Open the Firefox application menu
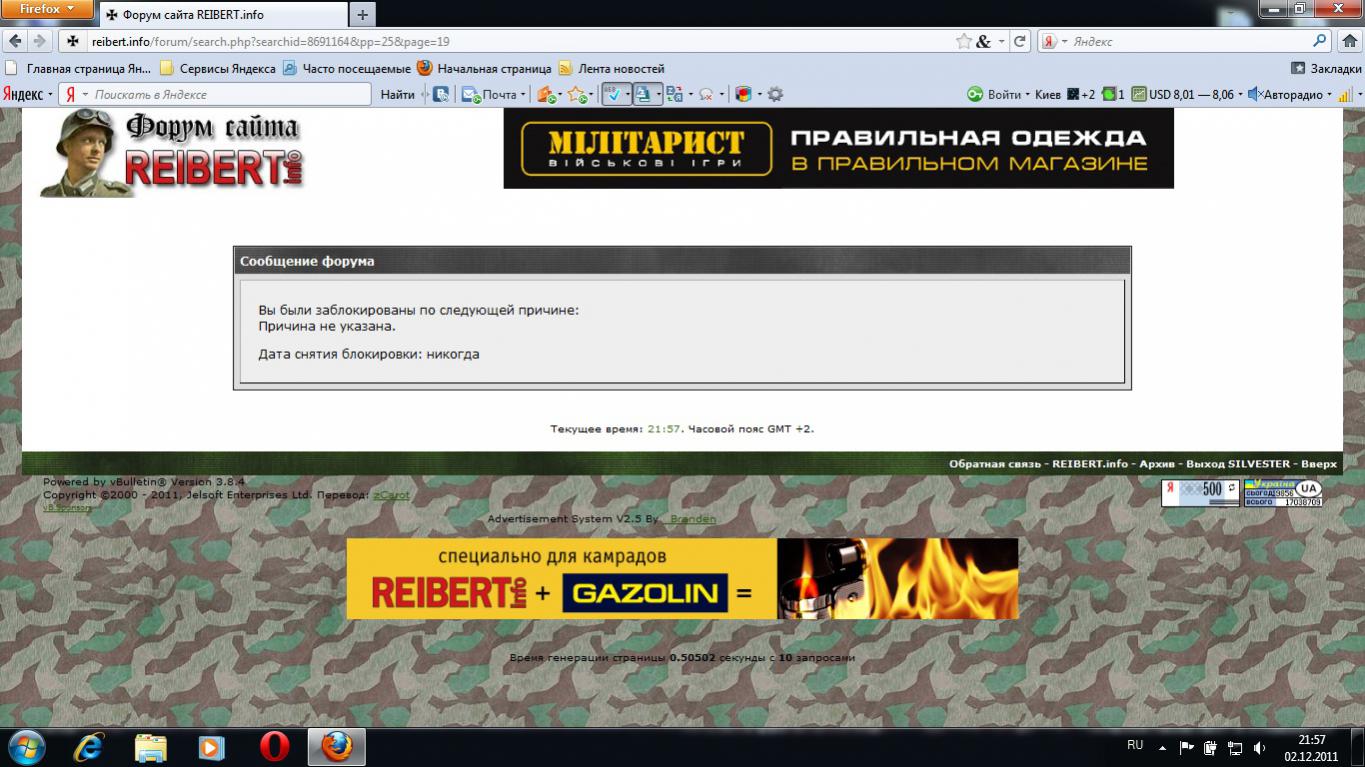Screen dimensions: 1365x767 click(x=48, y=9)
